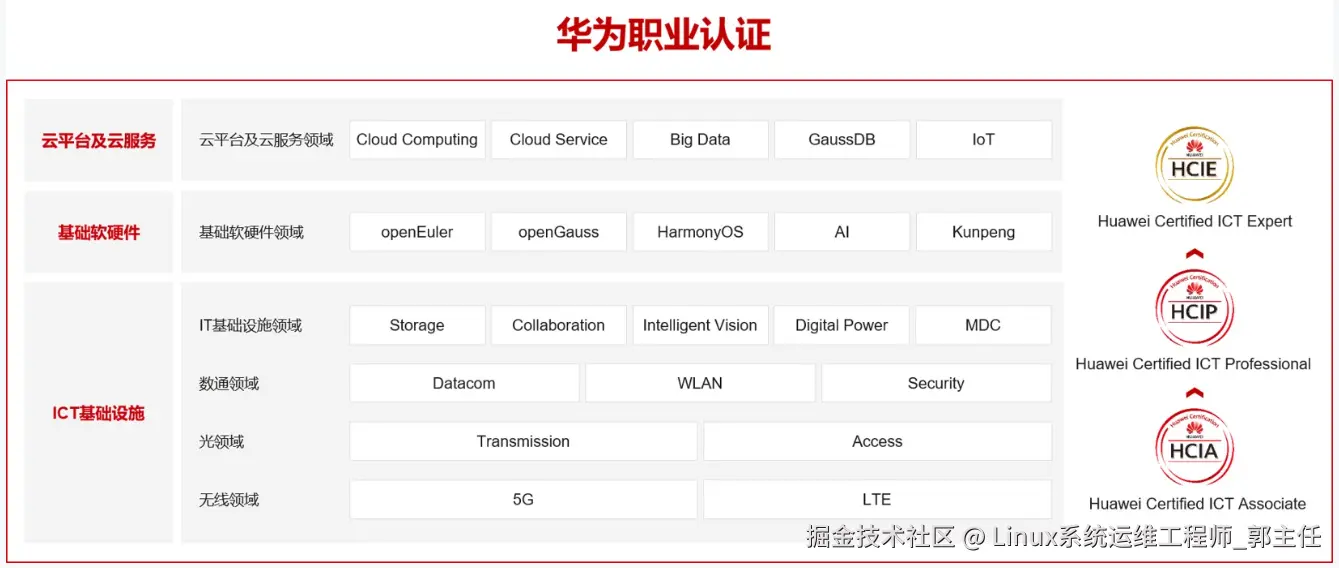Choose the Datacom certification box
Screen dimensions: 1339x568
tap(464, 383)
